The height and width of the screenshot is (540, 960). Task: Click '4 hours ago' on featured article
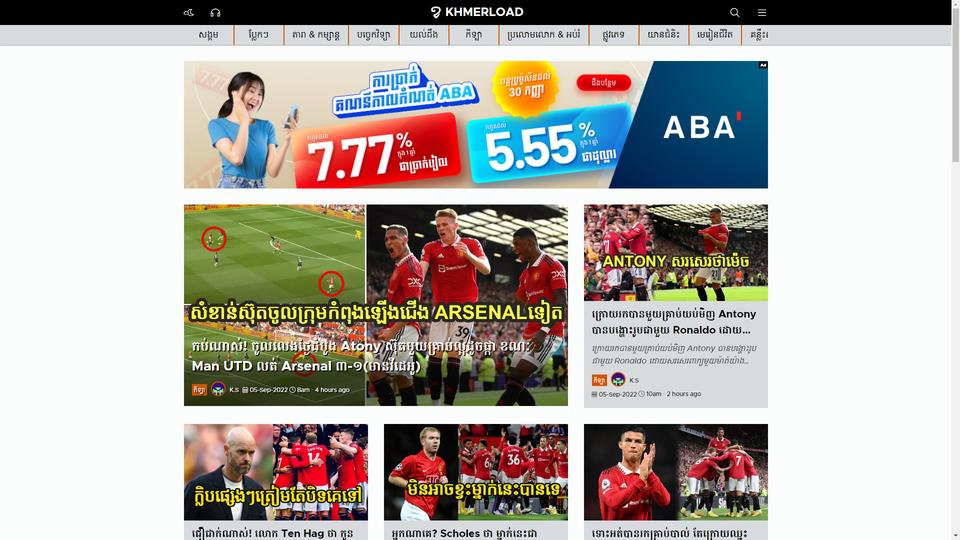(332, 390)
